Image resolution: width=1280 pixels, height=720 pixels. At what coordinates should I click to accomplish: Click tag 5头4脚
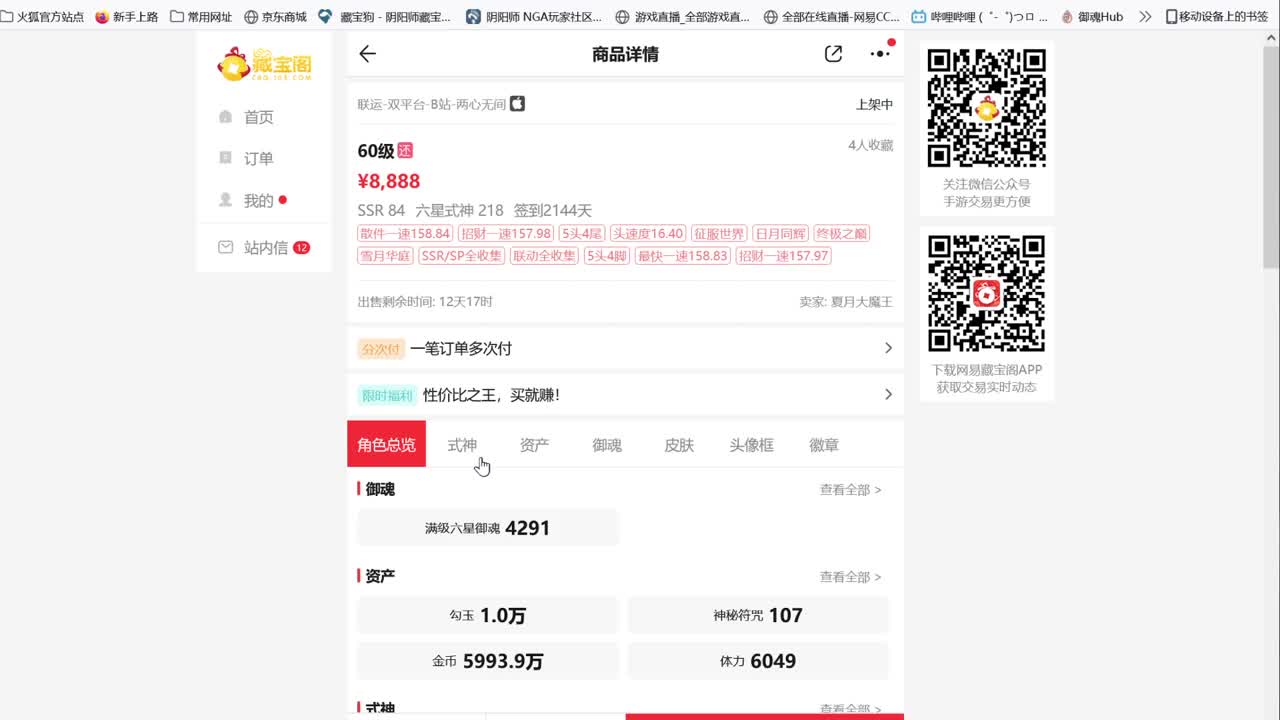point(607,256)
